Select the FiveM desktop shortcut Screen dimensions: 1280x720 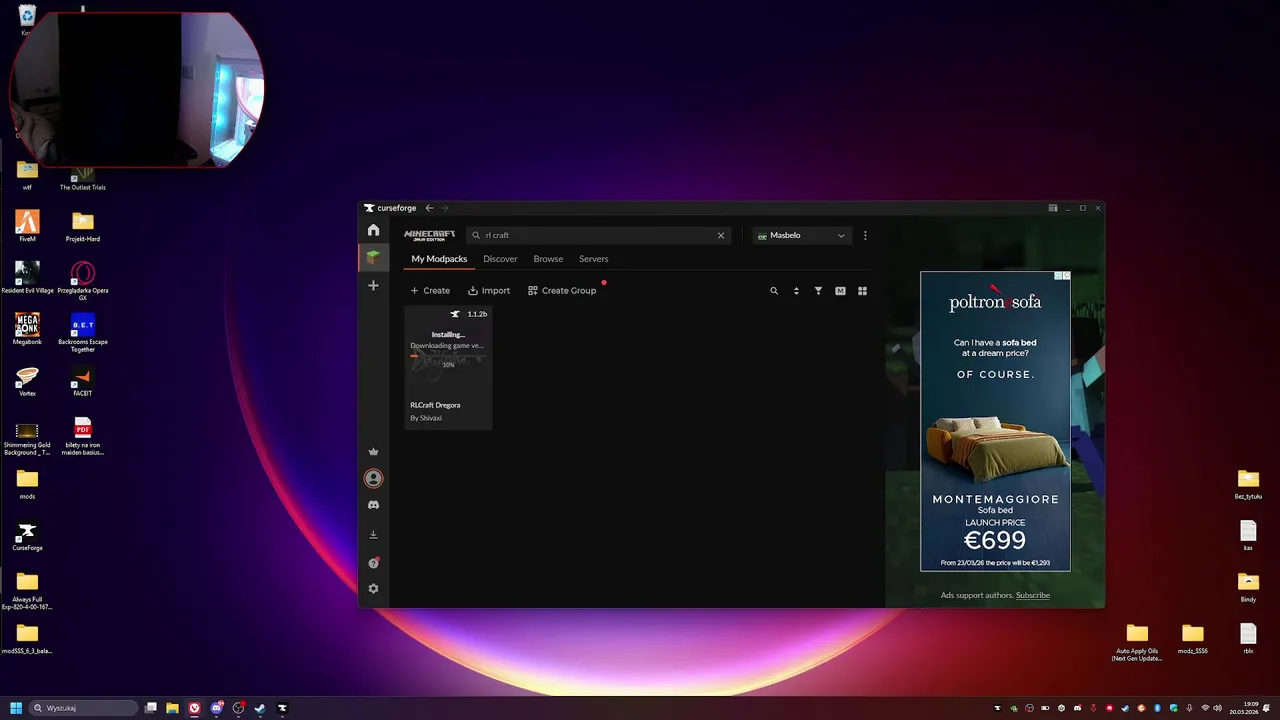[x=27, y=226]
